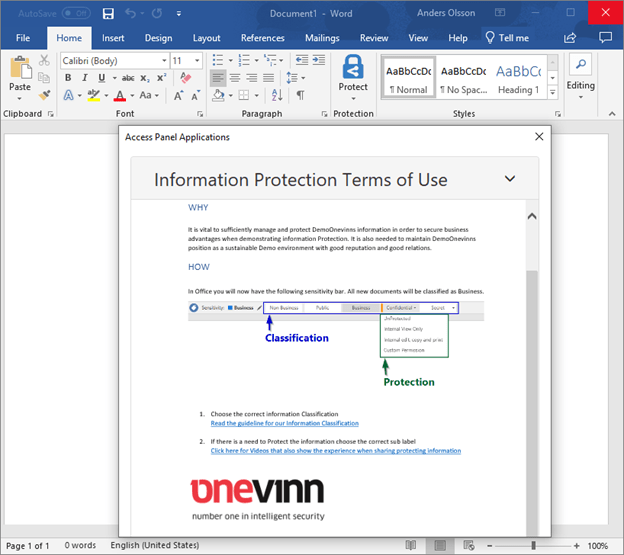Toggle the Align Left button

[218, 78]
